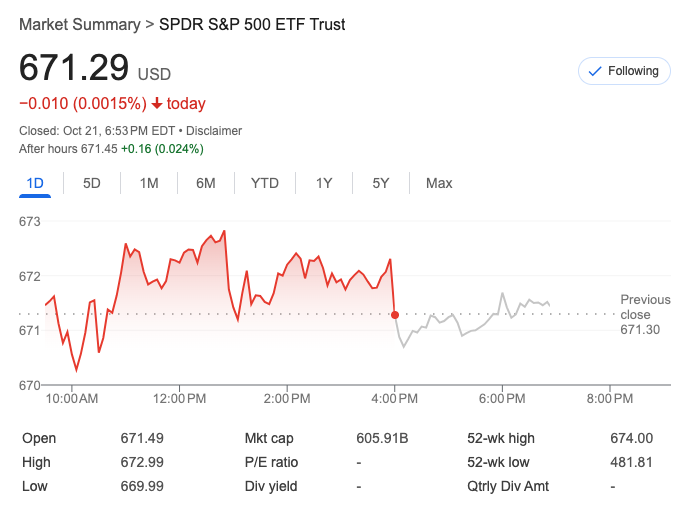Toggle the Following button
The height and width of the screenshot is (512, 682).
click(x=625, y=71)
